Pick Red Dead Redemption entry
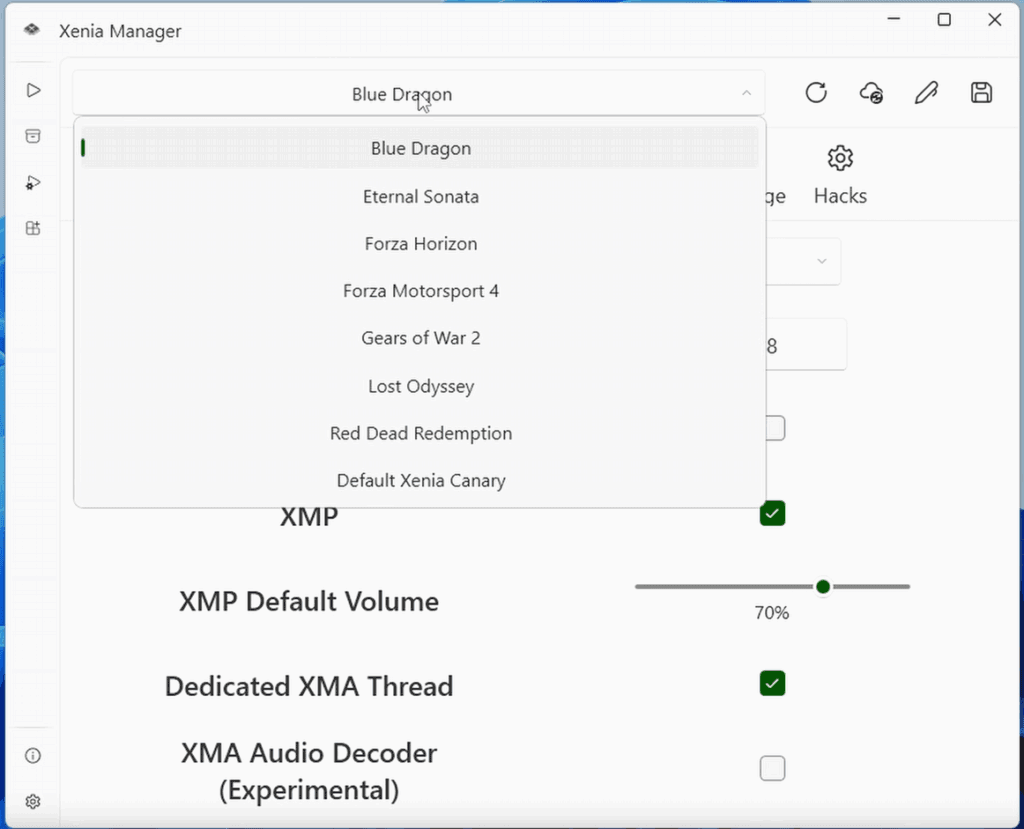The width and height of the screenshot is (1024, 829). (420, 433)
